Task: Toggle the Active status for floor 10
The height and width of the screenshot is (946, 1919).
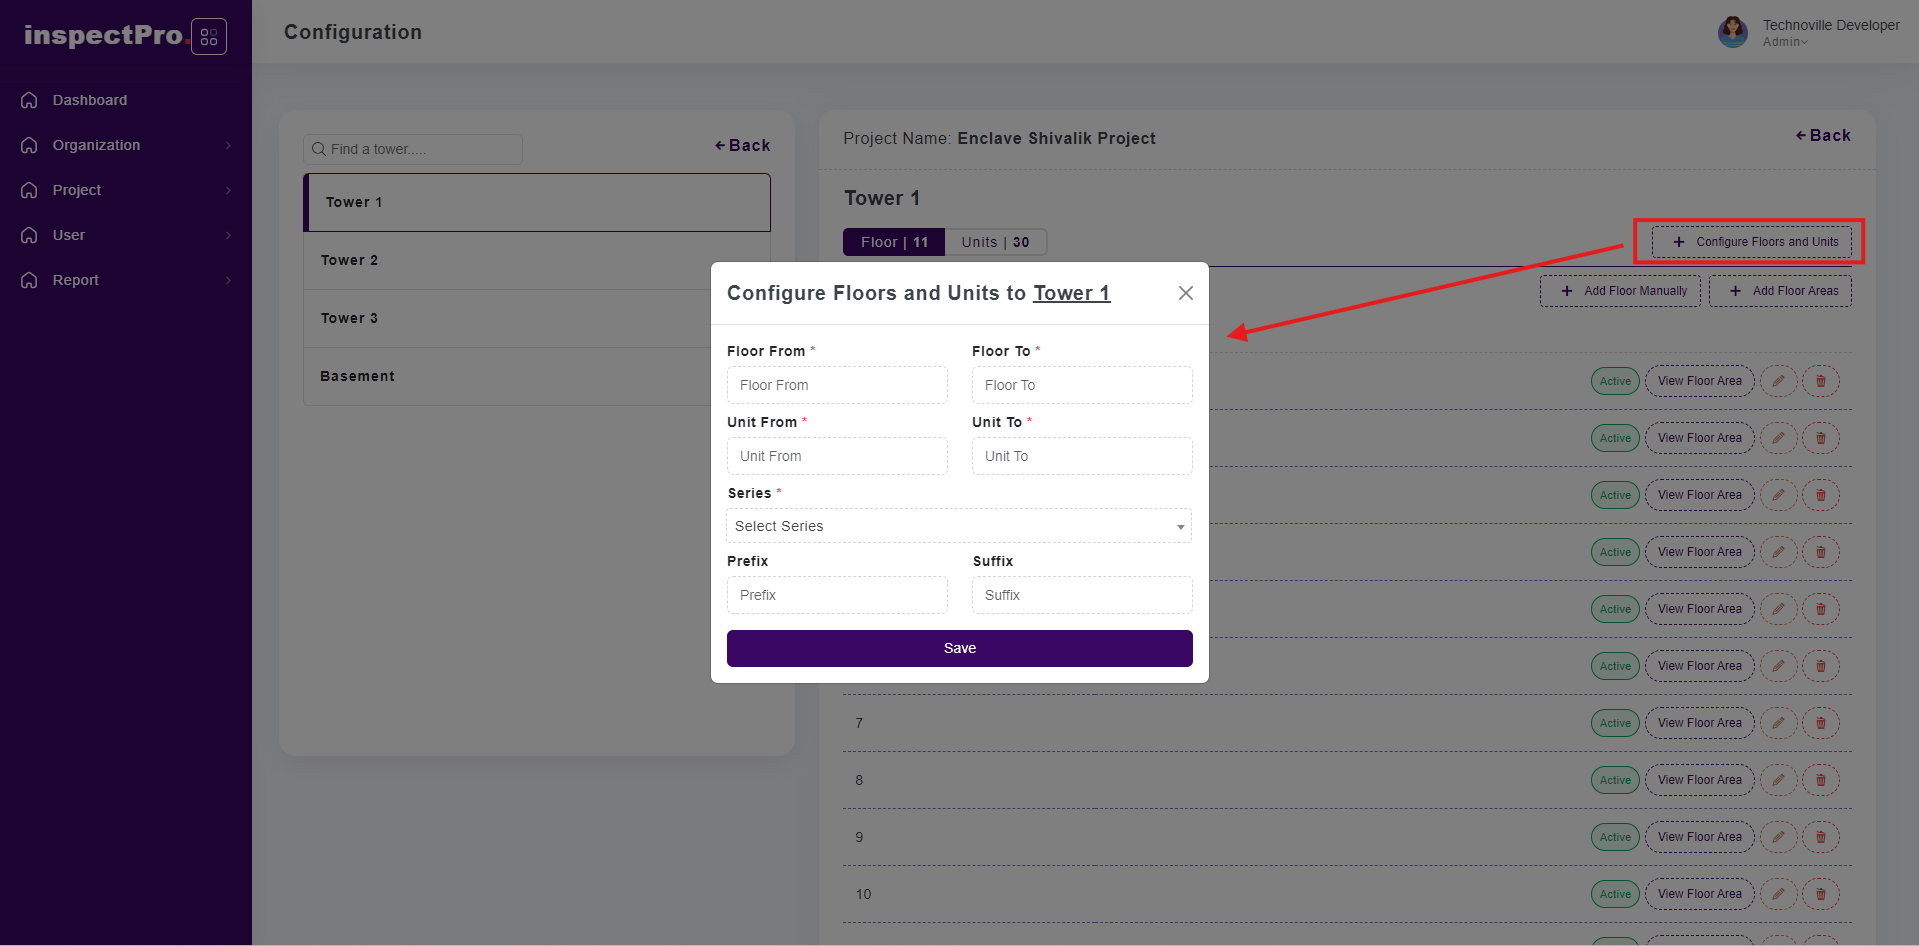Action: [1614, 894]
